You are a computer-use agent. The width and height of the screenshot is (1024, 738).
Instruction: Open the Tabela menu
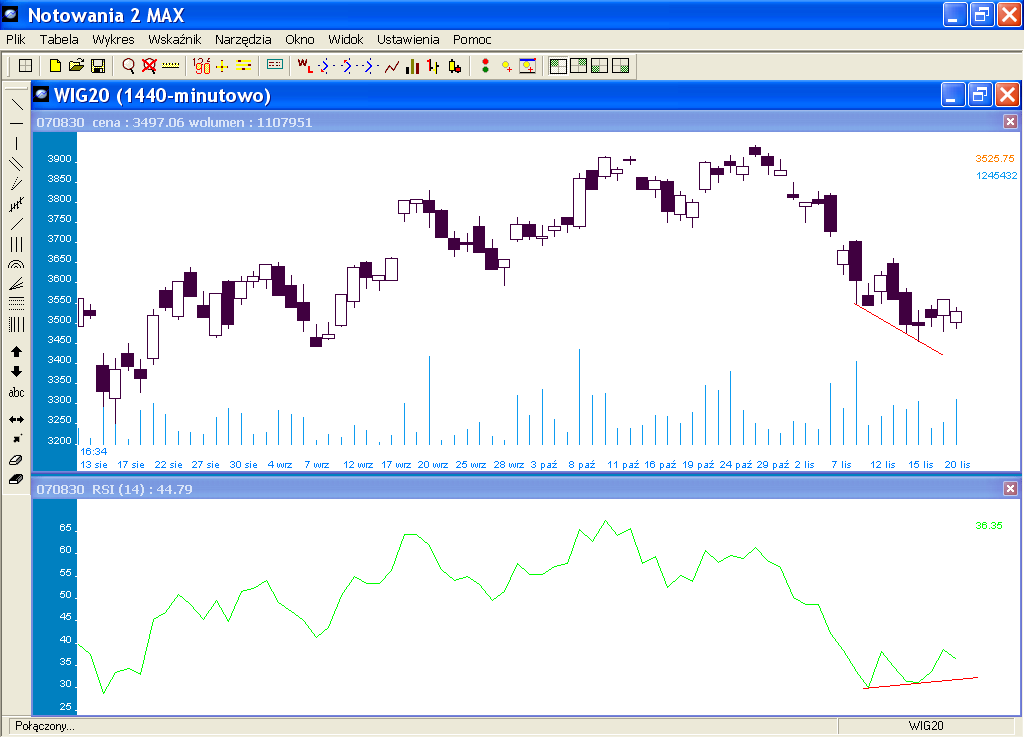pyautogui.click(x=59, y=39)
